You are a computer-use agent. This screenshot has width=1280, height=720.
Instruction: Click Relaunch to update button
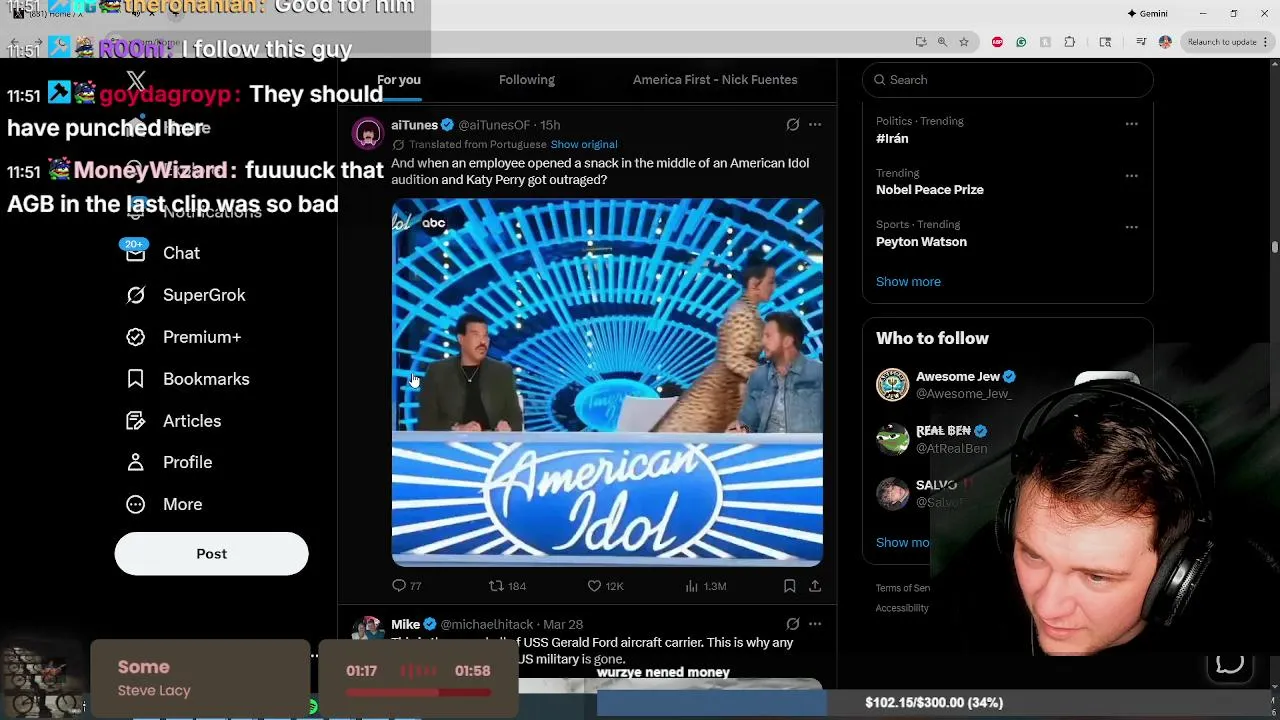point(1222,42)
